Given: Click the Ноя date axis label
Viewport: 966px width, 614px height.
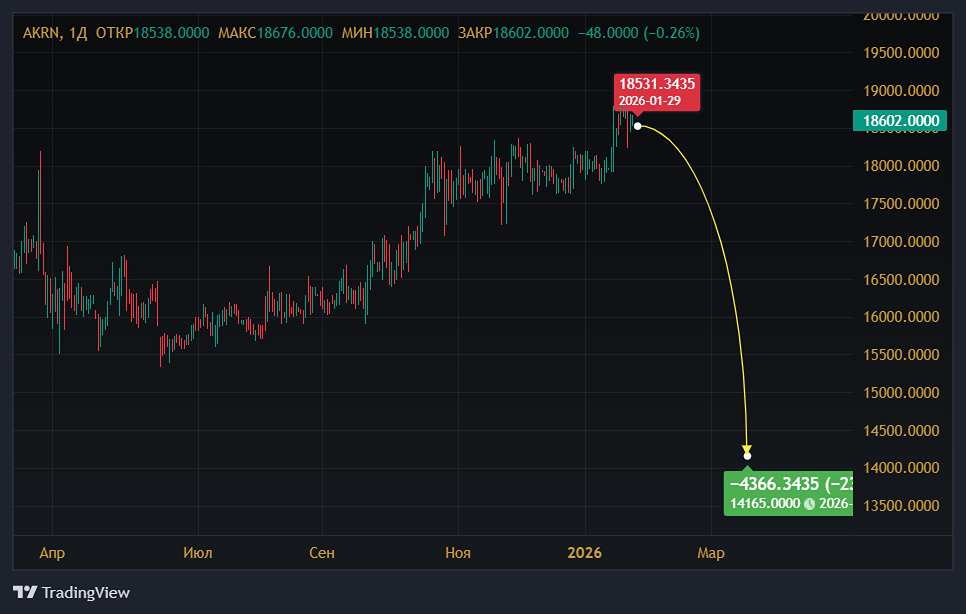Looking at the screenshot, I should (x=458, y=553).
